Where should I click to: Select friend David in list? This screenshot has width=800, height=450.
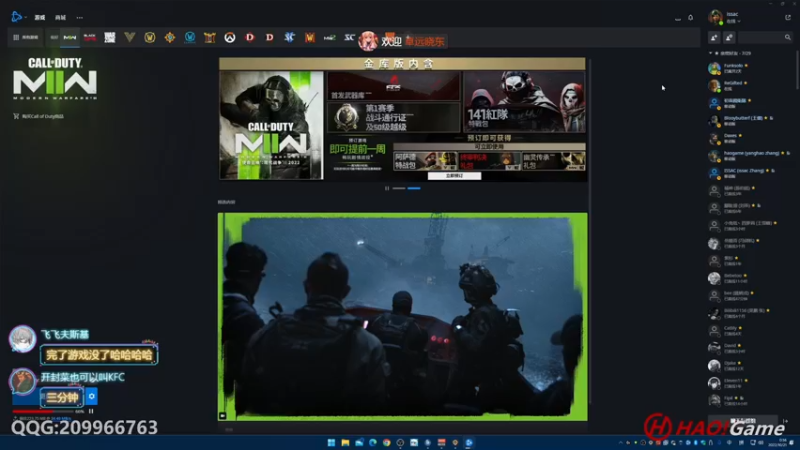(x=750, y=348)
